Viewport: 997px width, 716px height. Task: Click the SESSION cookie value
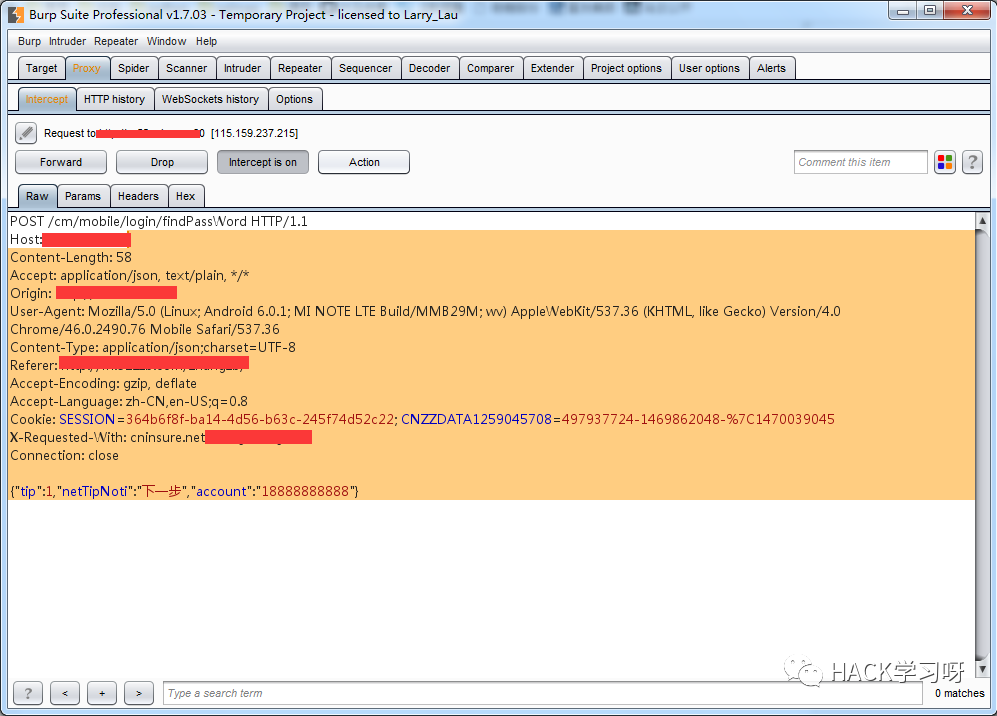point(260,419)
